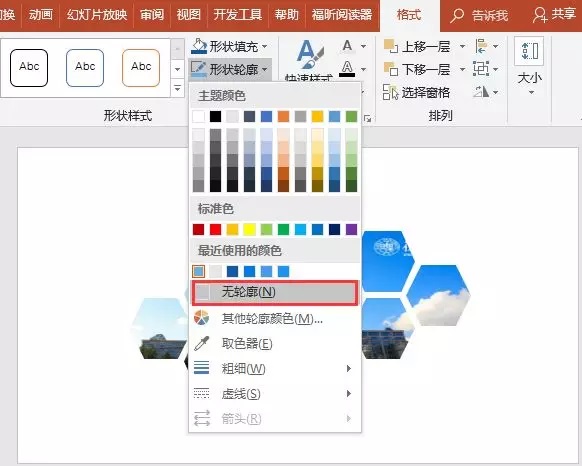Screen dimensions: 582x466
Task: Switch to the Help (帮助) tab
Action: pyautogui.click(x=286, y=15)
